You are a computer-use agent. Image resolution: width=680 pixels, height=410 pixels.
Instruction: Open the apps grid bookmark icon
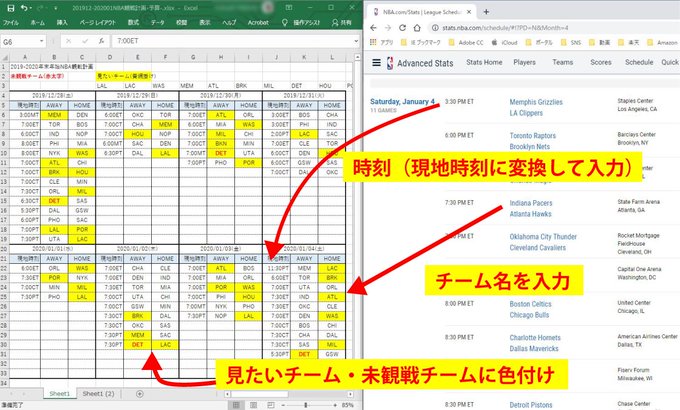pos(373,42)
